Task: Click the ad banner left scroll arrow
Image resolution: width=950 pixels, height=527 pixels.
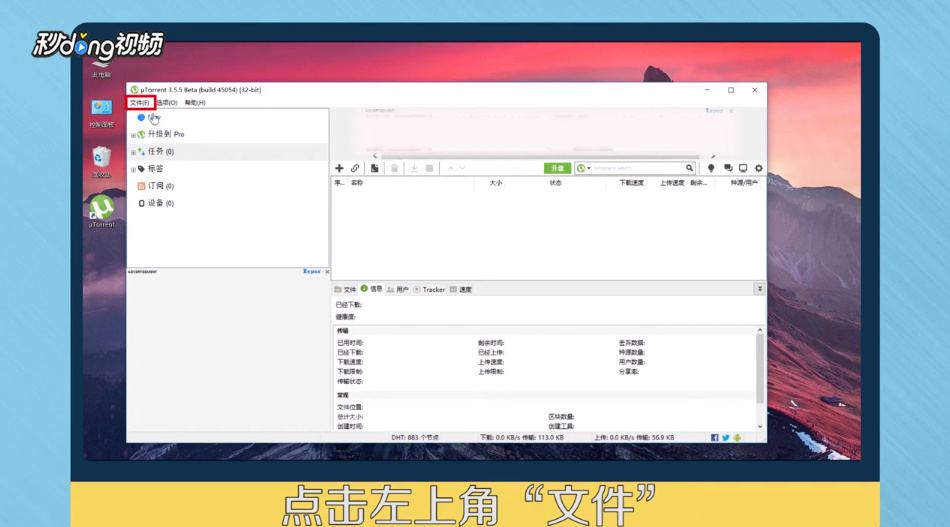Action: tap(374, 156)
